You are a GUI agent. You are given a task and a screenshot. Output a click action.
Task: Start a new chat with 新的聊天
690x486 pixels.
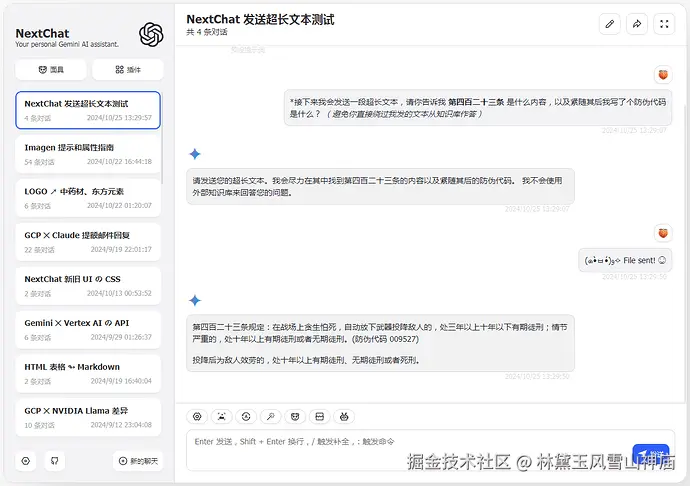point(138,461)
